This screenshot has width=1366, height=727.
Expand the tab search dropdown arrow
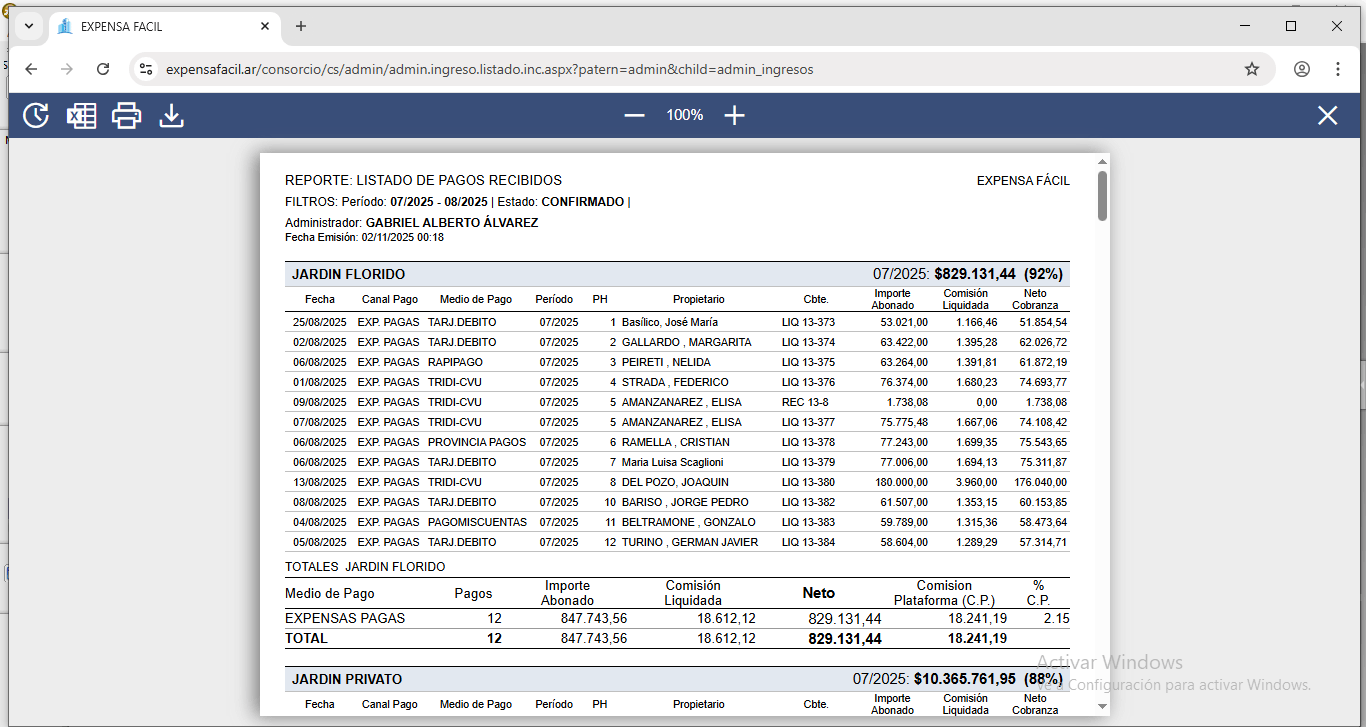pyautogui.click(x=29, y=26)
